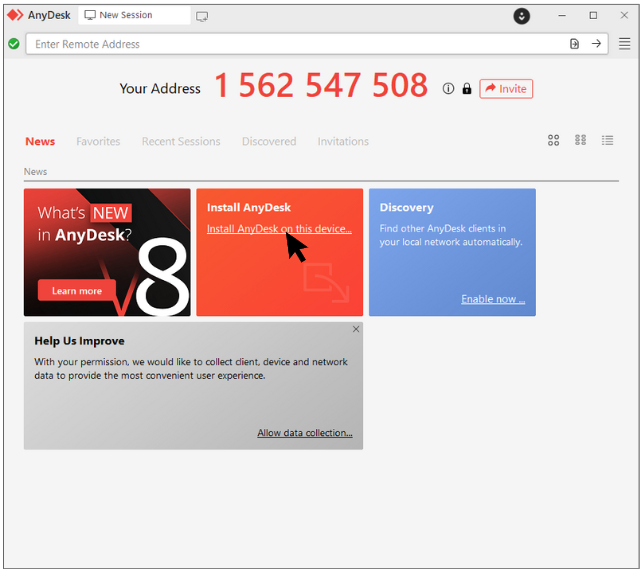Click the Install AnyDesk card heading

249,208
